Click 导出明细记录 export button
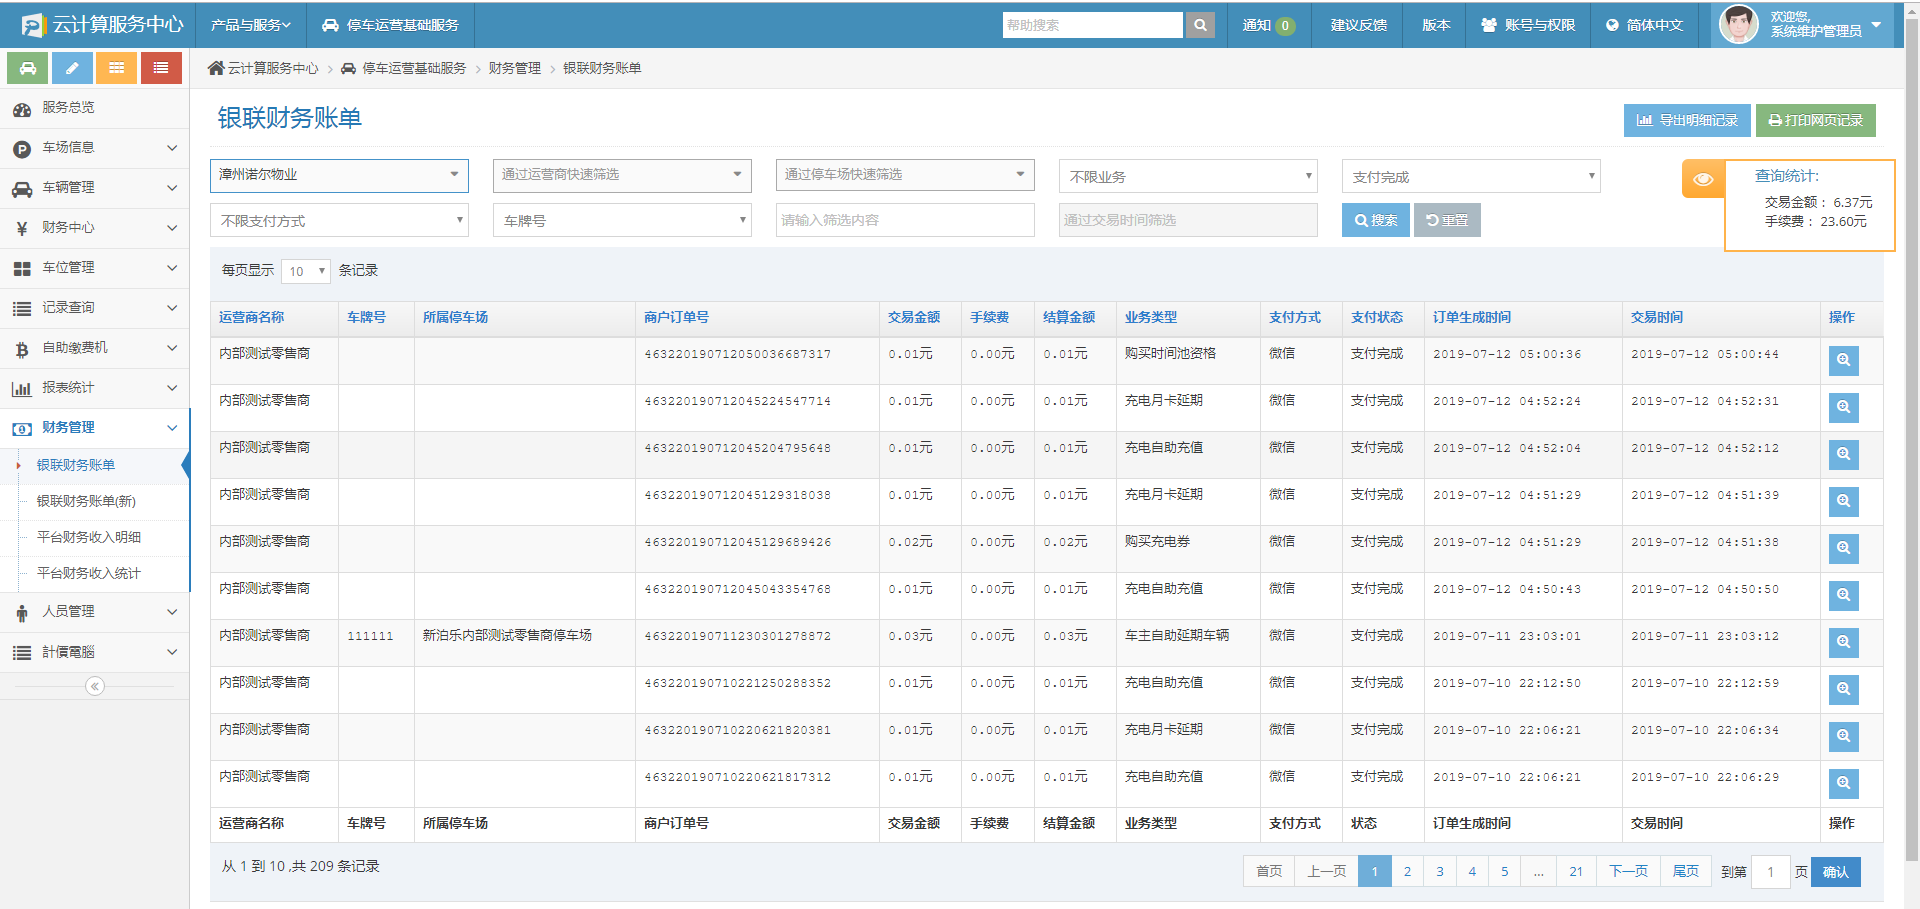The image size is (1920, 909). tap(1687, 120)
